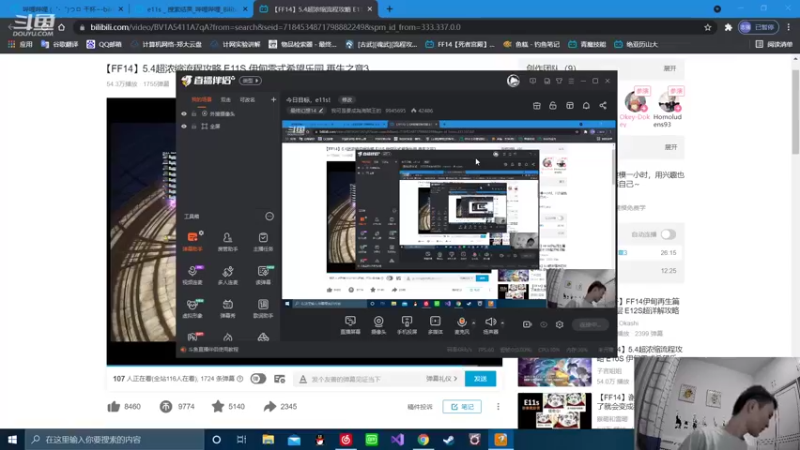Edit today's goal with the modify button

pyautogui.click(x=347, y=99)
